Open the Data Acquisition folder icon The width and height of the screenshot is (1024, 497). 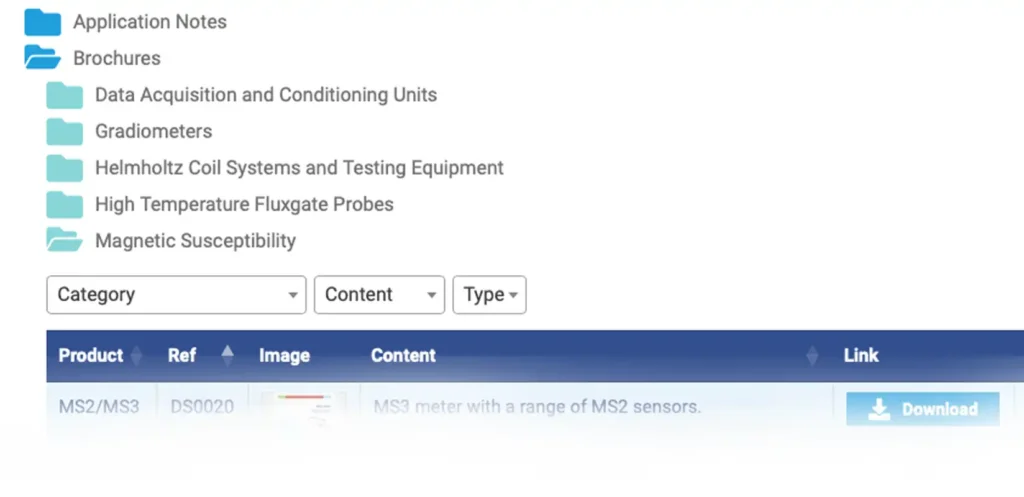pyautogui.click(x=65, y=95)
